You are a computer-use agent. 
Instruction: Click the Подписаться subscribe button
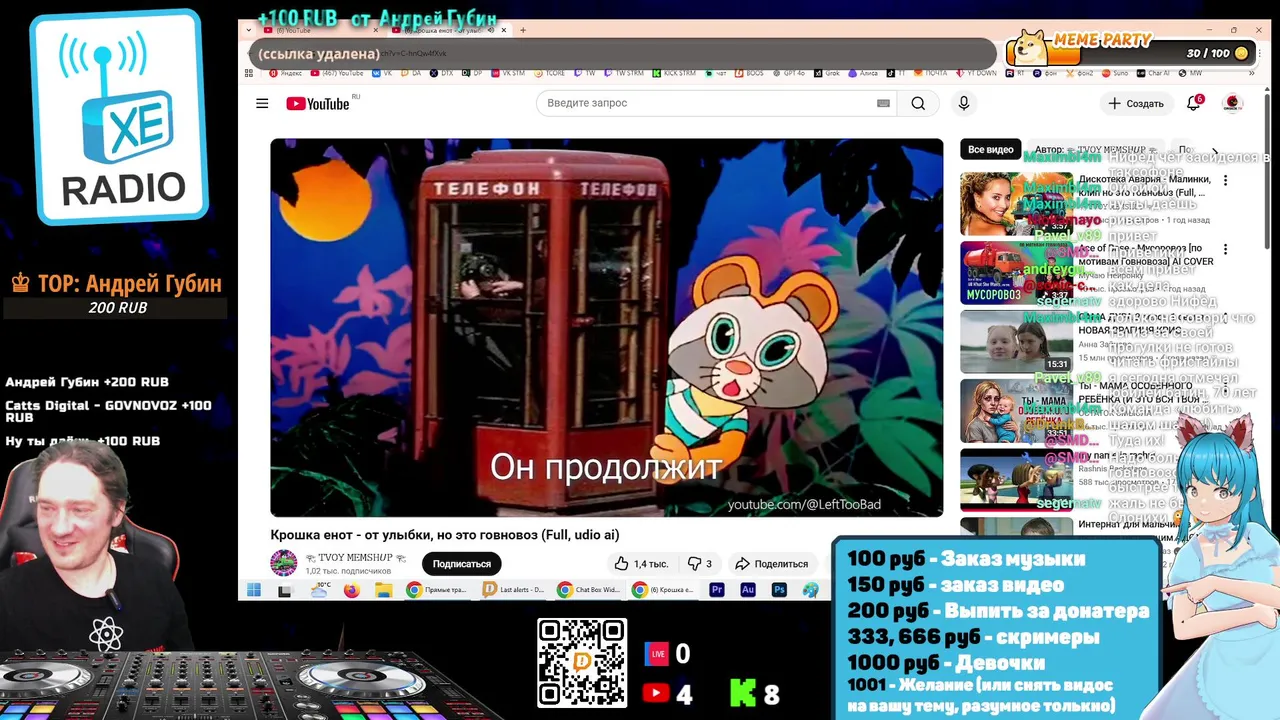pyautogui.click(x=462, y=564)
